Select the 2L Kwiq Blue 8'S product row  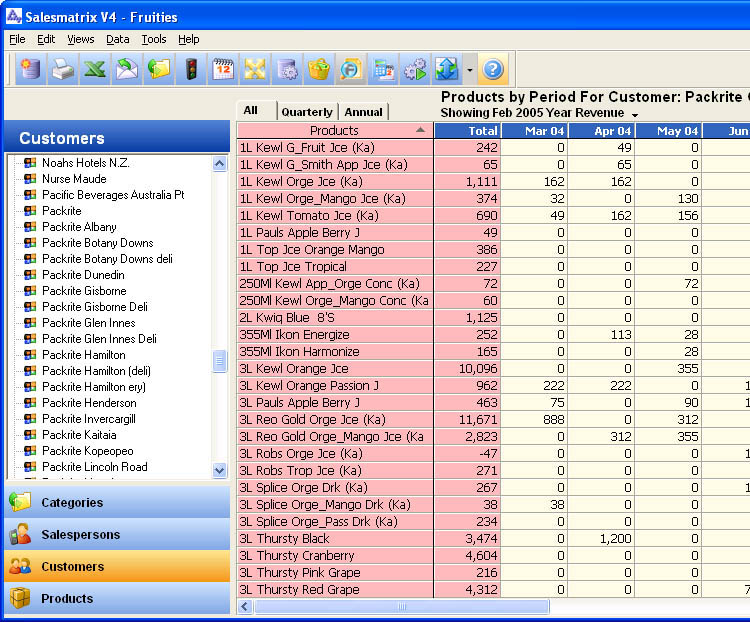tap(335, 318)
